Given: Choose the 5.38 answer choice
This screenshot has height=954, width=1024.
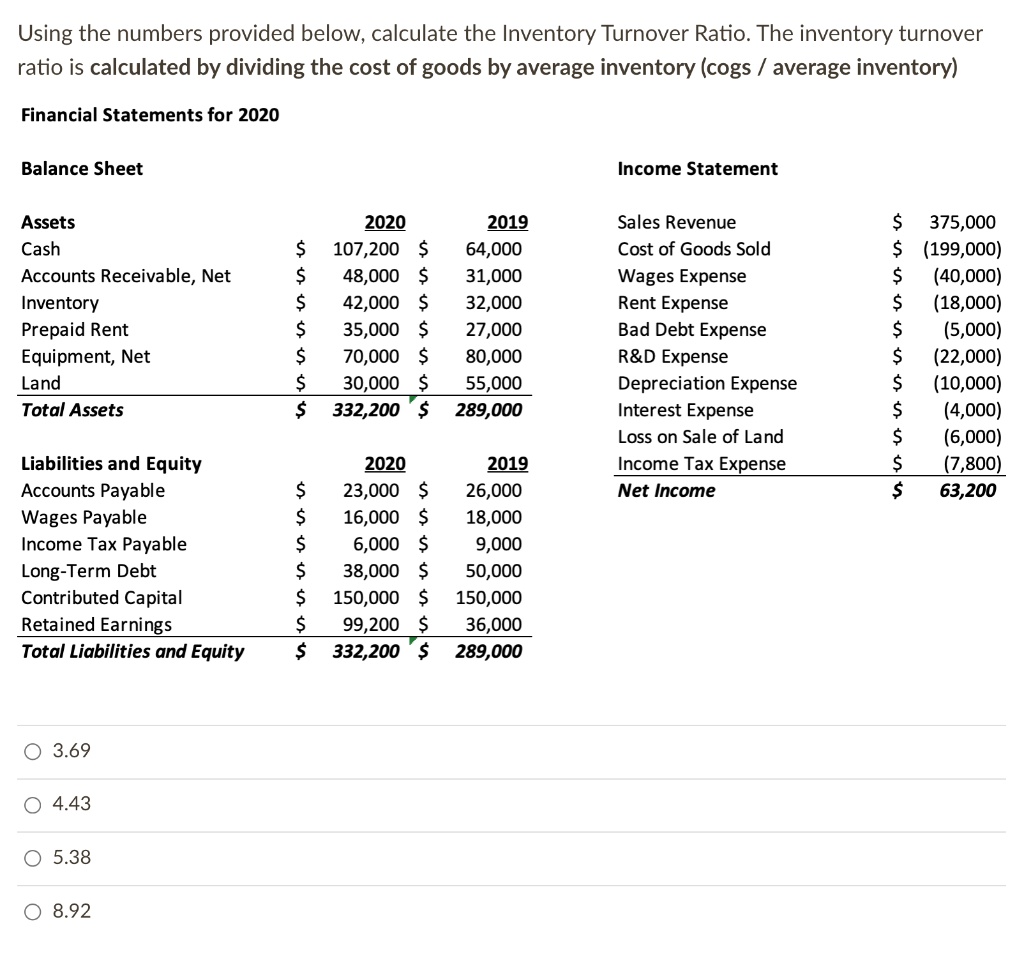Looking at the screenshot, I should coord(32,857).
